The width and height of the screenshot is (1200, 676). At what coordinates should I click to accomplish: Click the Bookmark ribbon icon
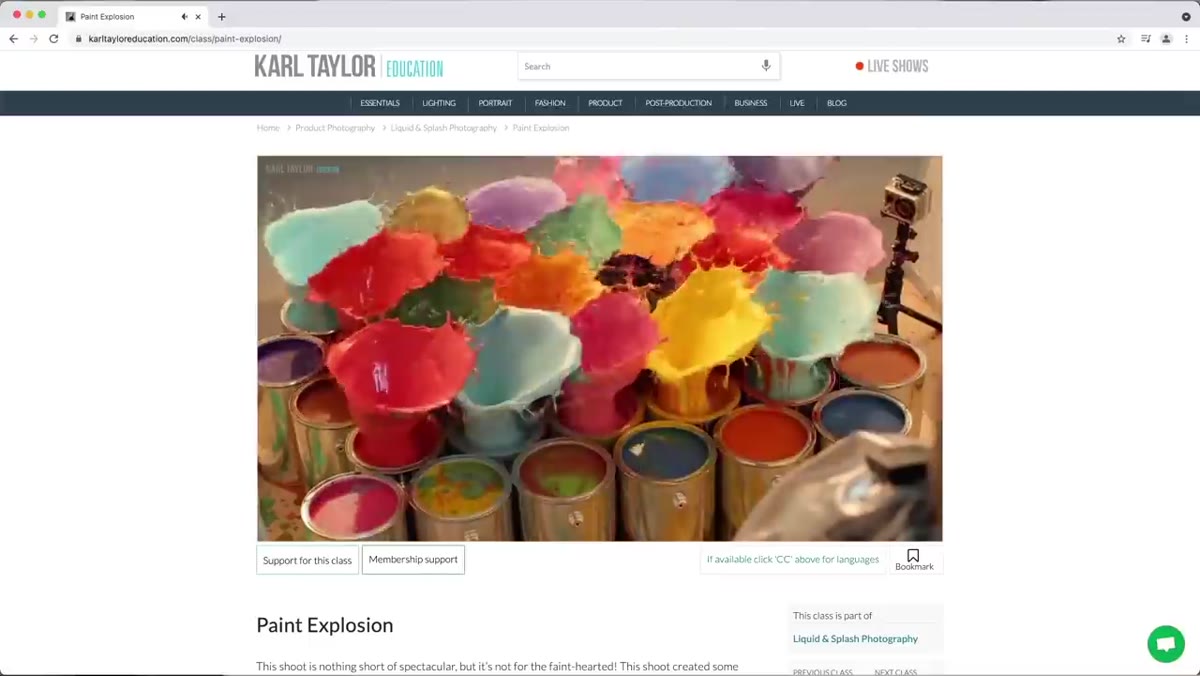[x=913, y=555]
